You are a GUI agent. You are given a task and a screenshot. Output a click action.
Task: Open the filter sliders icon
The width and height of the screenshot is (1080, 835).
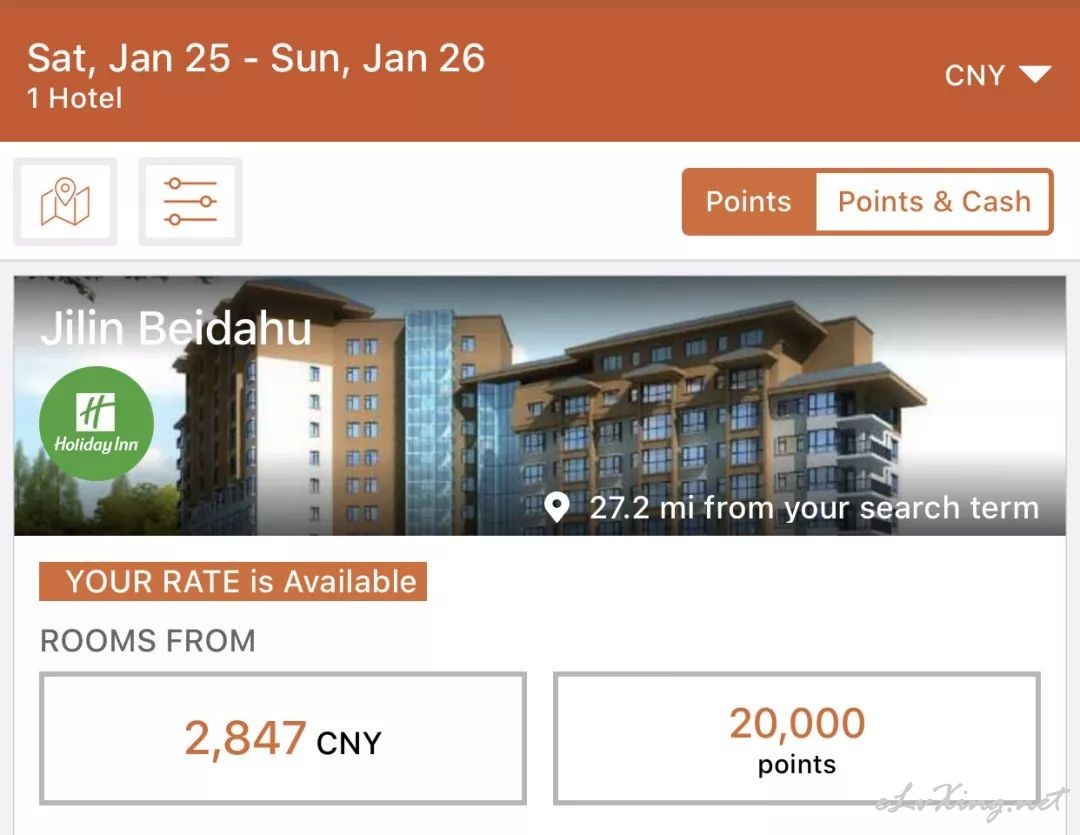click(x=190, y=202)
